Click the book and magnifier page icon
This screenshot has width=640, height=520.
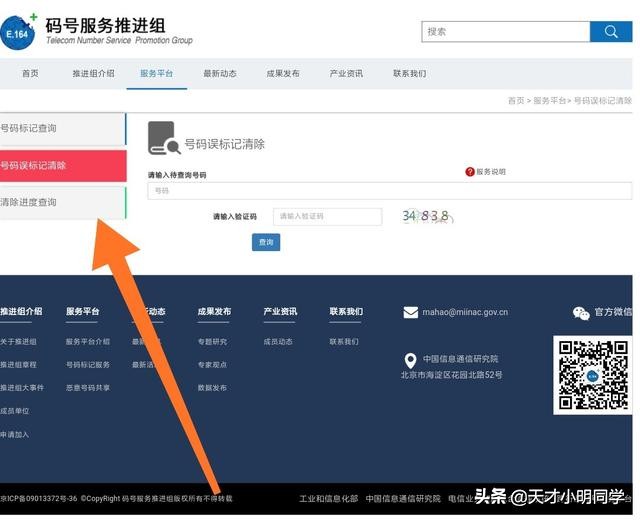[164, 138]
